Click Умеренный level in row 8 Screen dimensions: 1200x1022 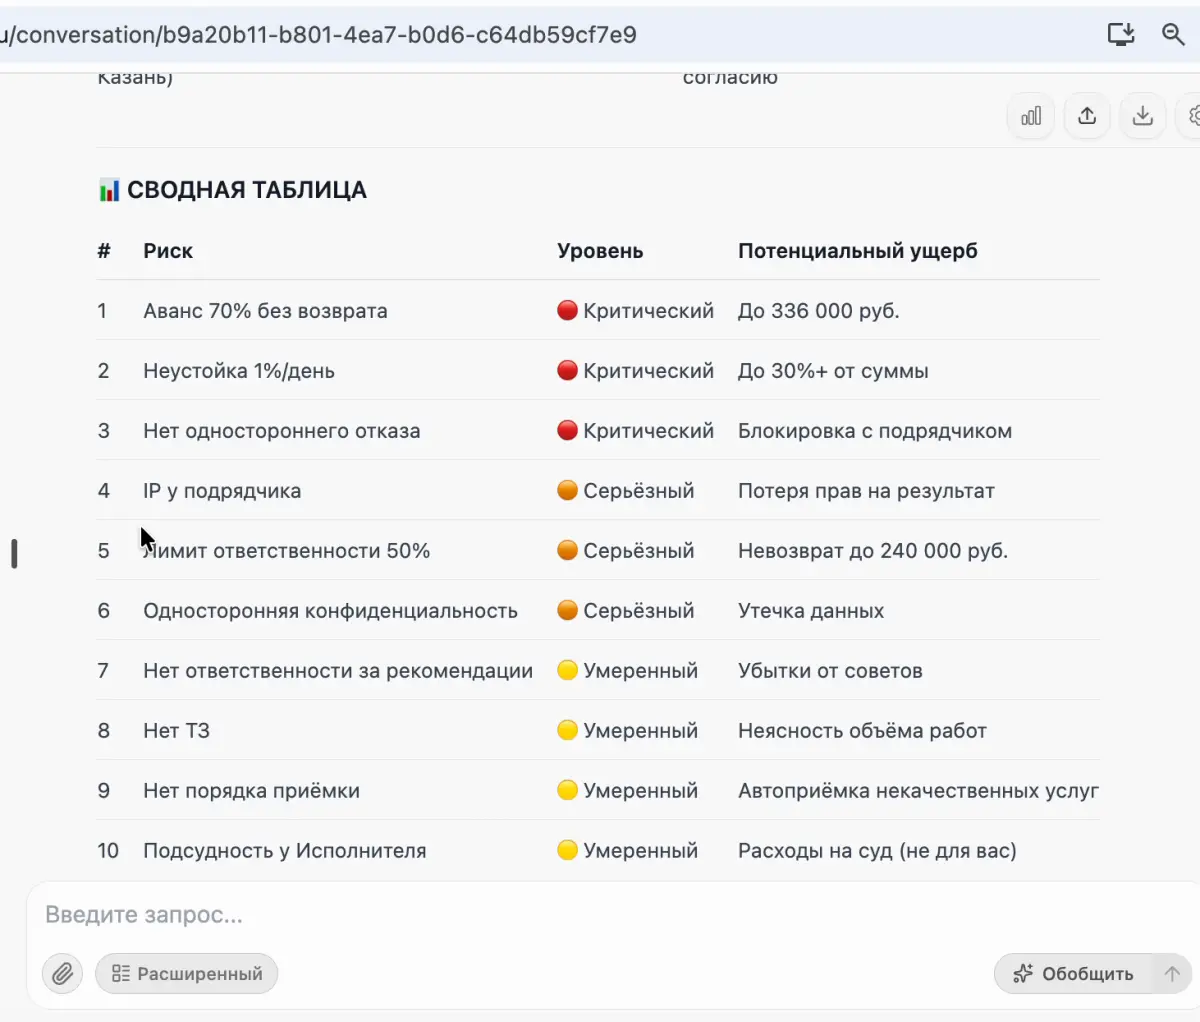point(628,731)
